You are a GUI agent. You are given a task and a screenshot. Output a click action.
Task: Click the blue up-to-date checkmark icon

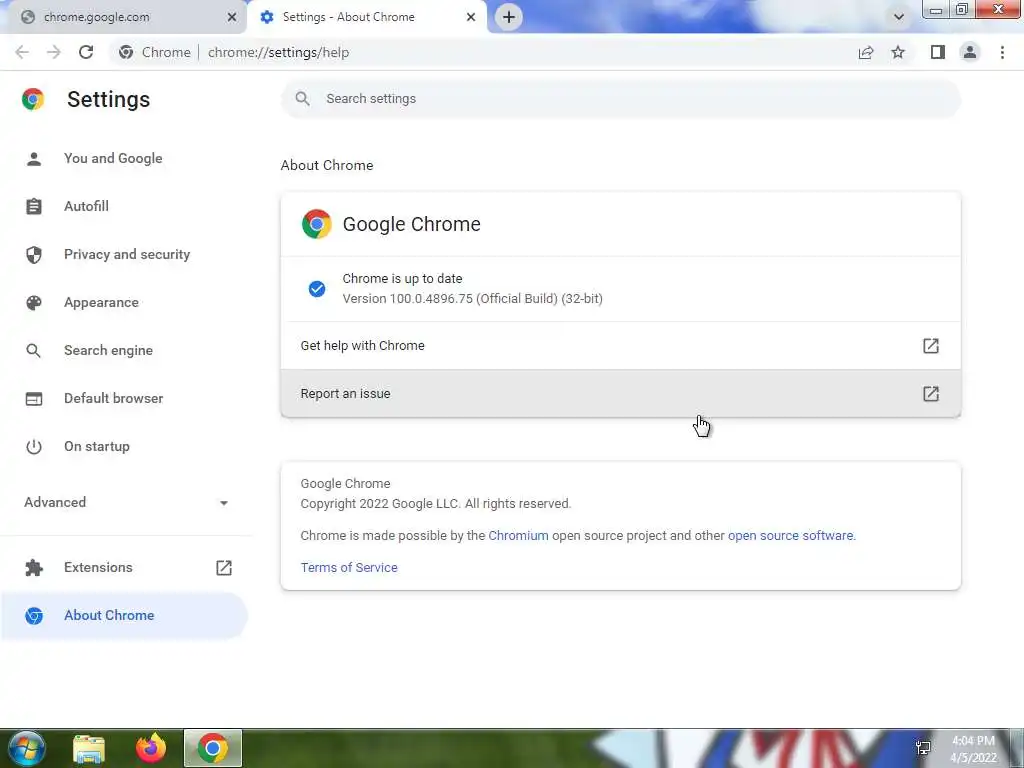tap(317, 289)
